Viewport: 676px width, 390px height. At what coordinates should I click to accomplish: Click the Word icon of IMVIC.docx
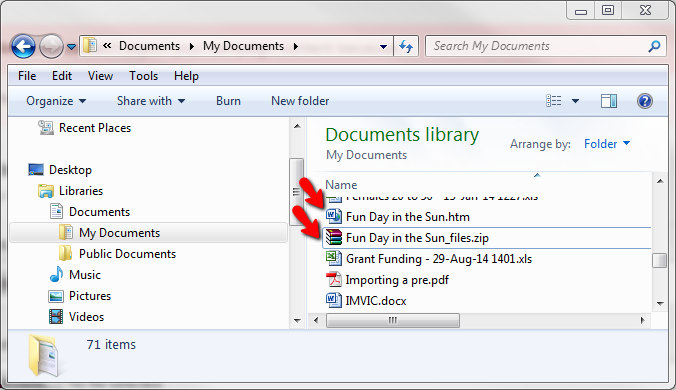[x=334, y=300]
